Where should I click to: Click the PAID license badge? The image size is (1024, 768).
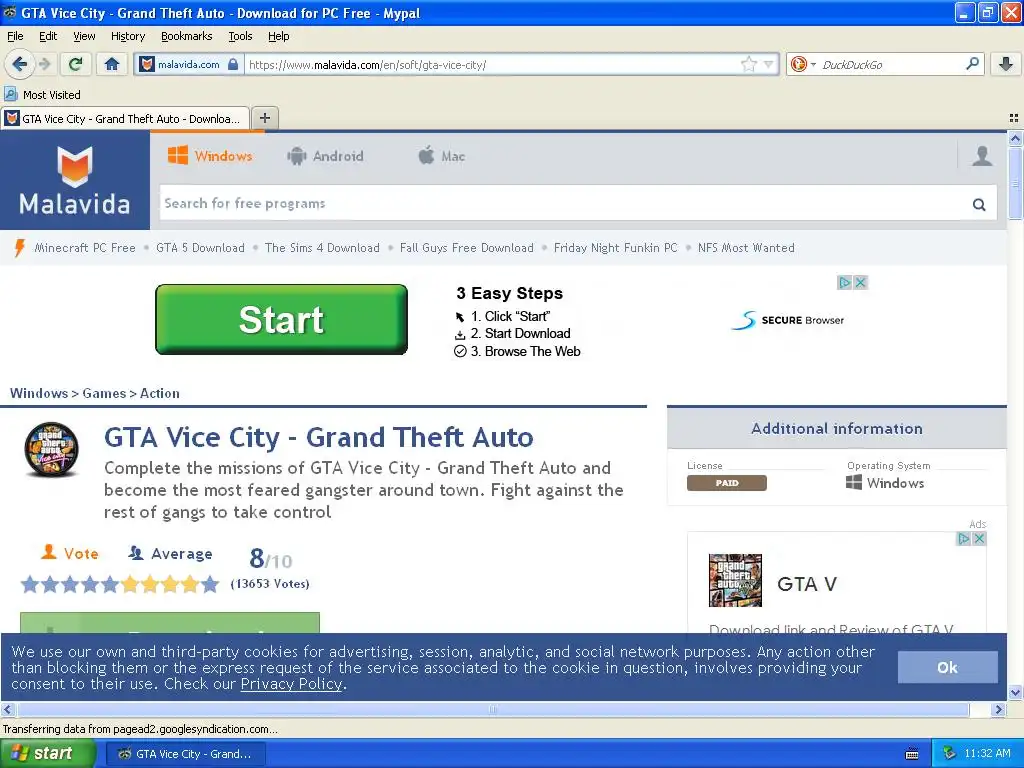pyautogui.click(x=726, y=483)
